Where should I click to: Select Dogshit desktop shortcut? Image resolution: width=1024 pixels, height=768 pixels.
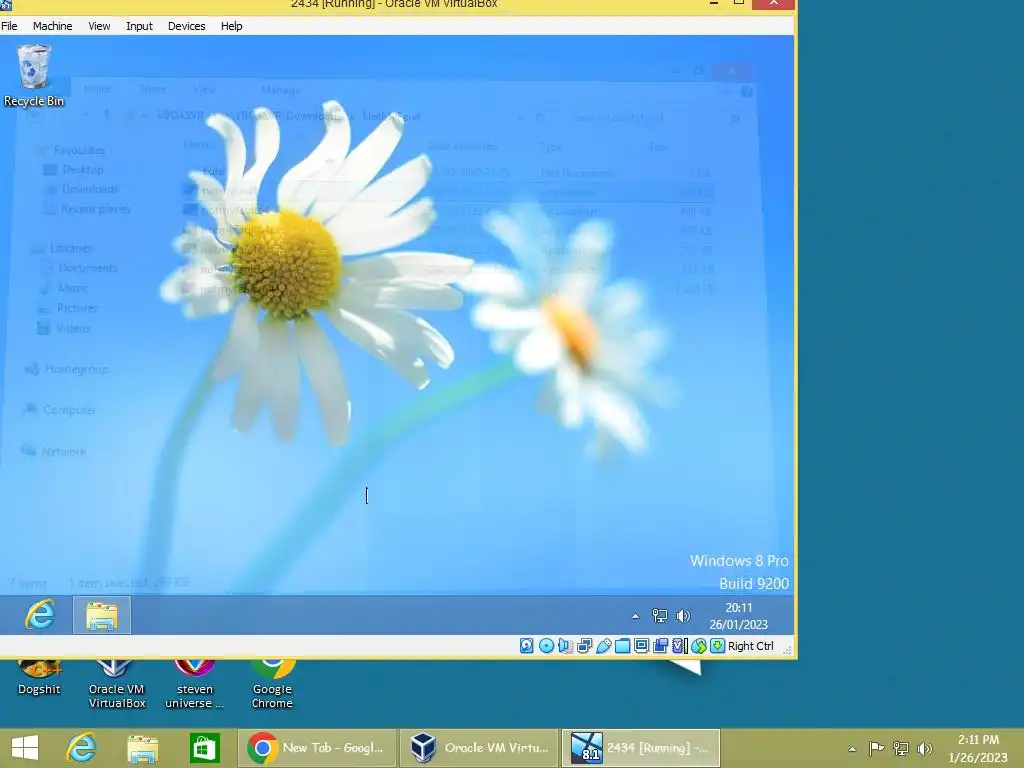tap(39, 678)
